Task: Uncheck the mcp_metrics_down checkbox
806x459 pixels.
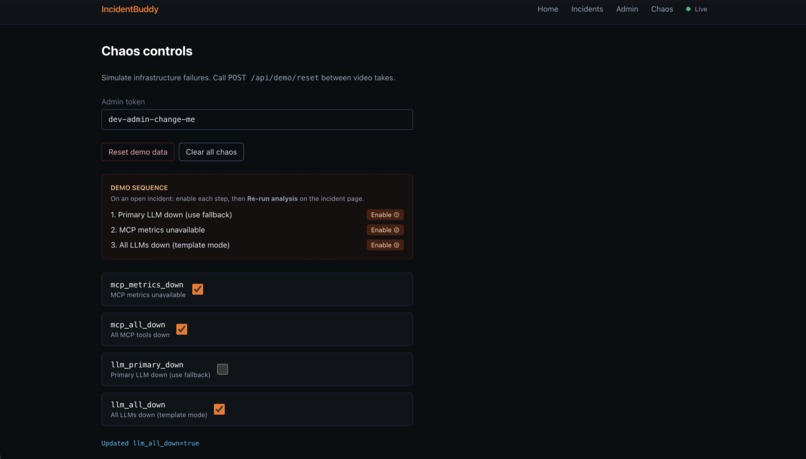Action: tap(197, 289)
